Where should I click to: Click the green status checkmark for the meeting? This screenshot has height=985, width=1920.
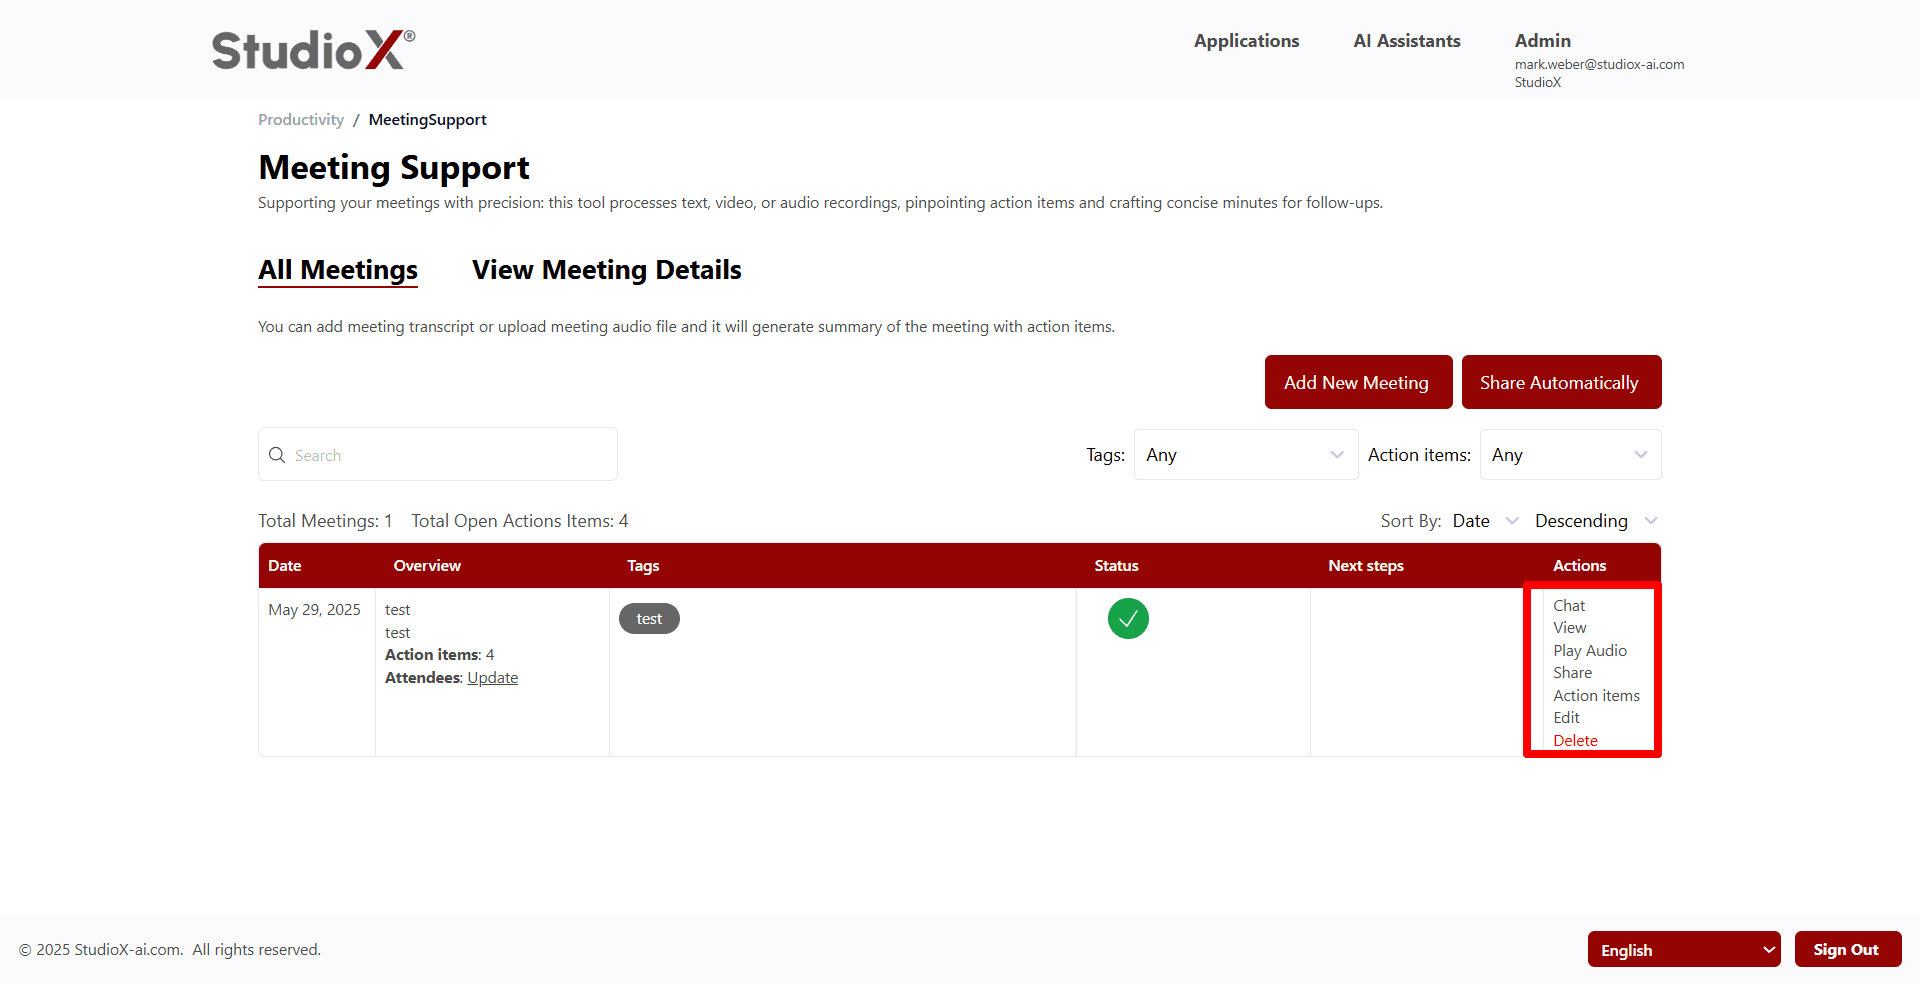click(x=1128, y=618)
